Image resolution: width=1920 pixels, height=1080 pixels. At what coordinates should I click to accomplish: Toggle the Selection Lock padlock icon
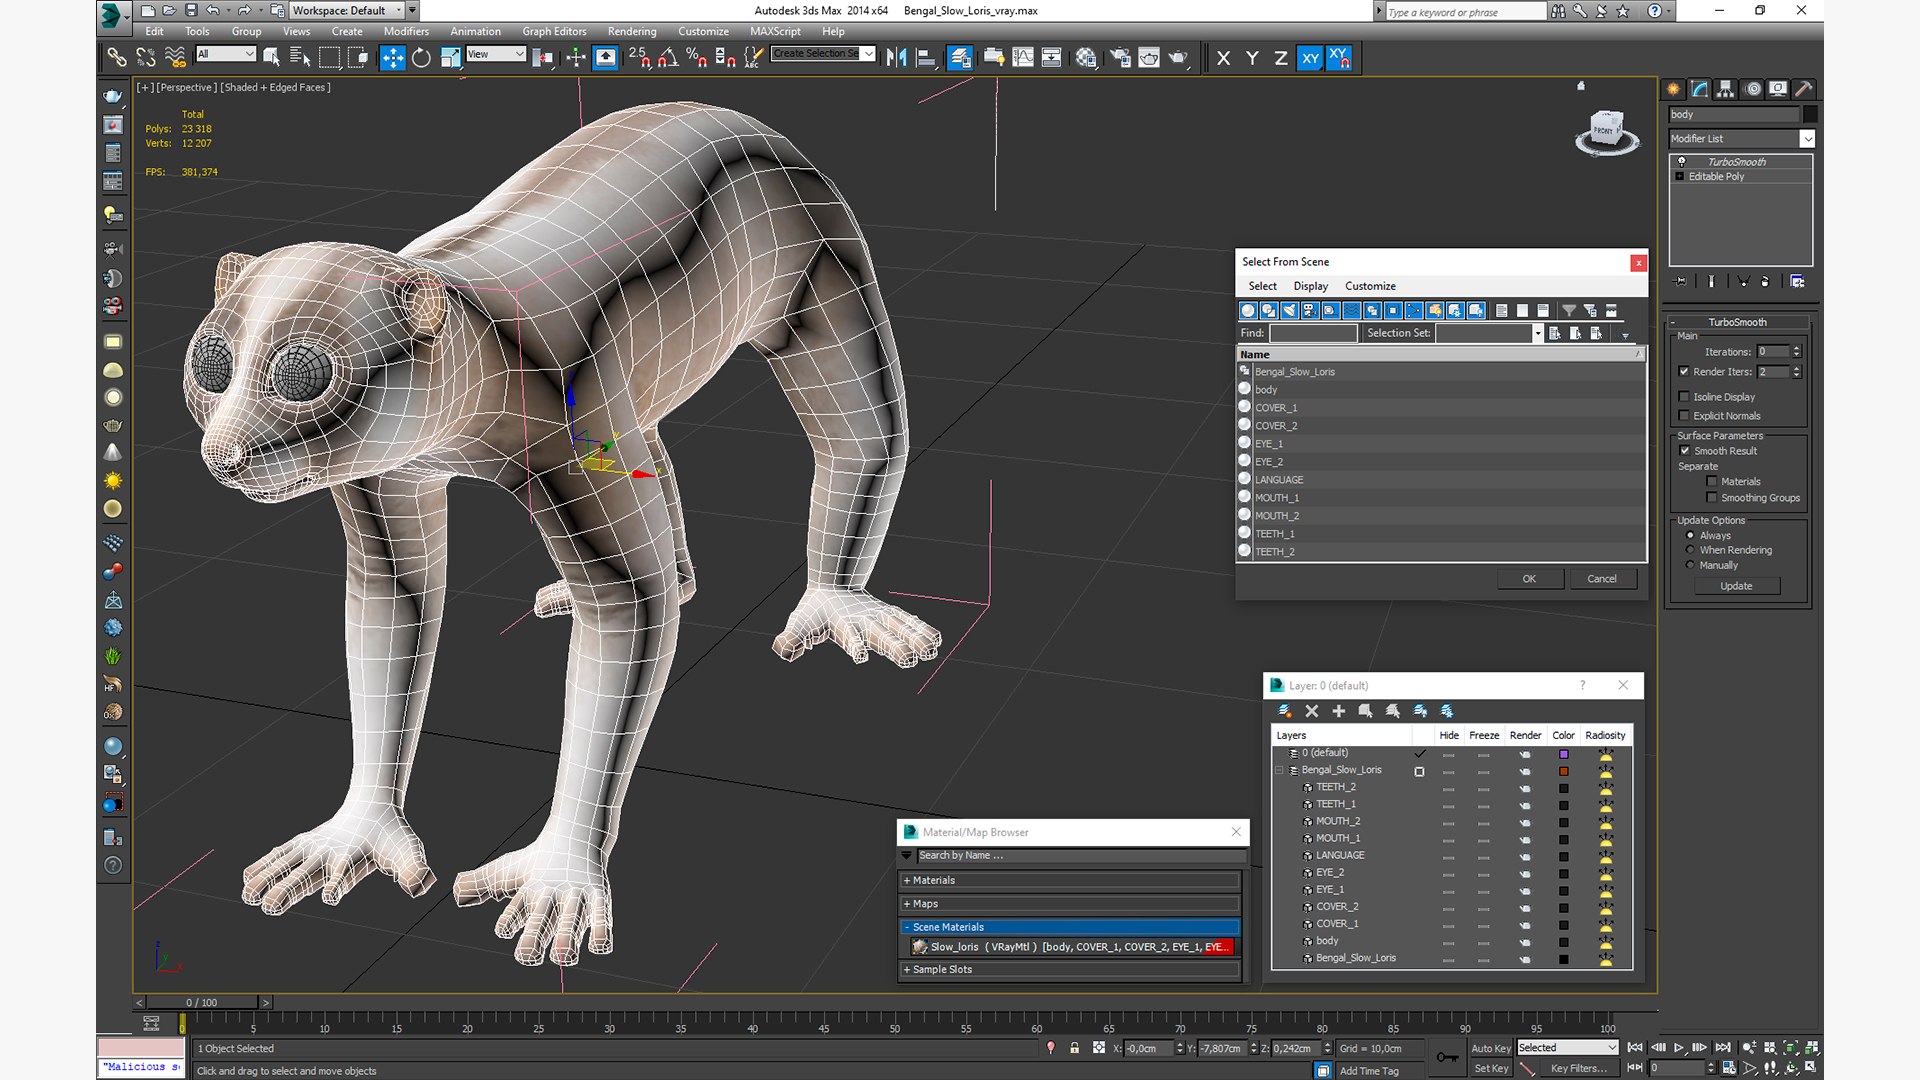point(1075,1048)
